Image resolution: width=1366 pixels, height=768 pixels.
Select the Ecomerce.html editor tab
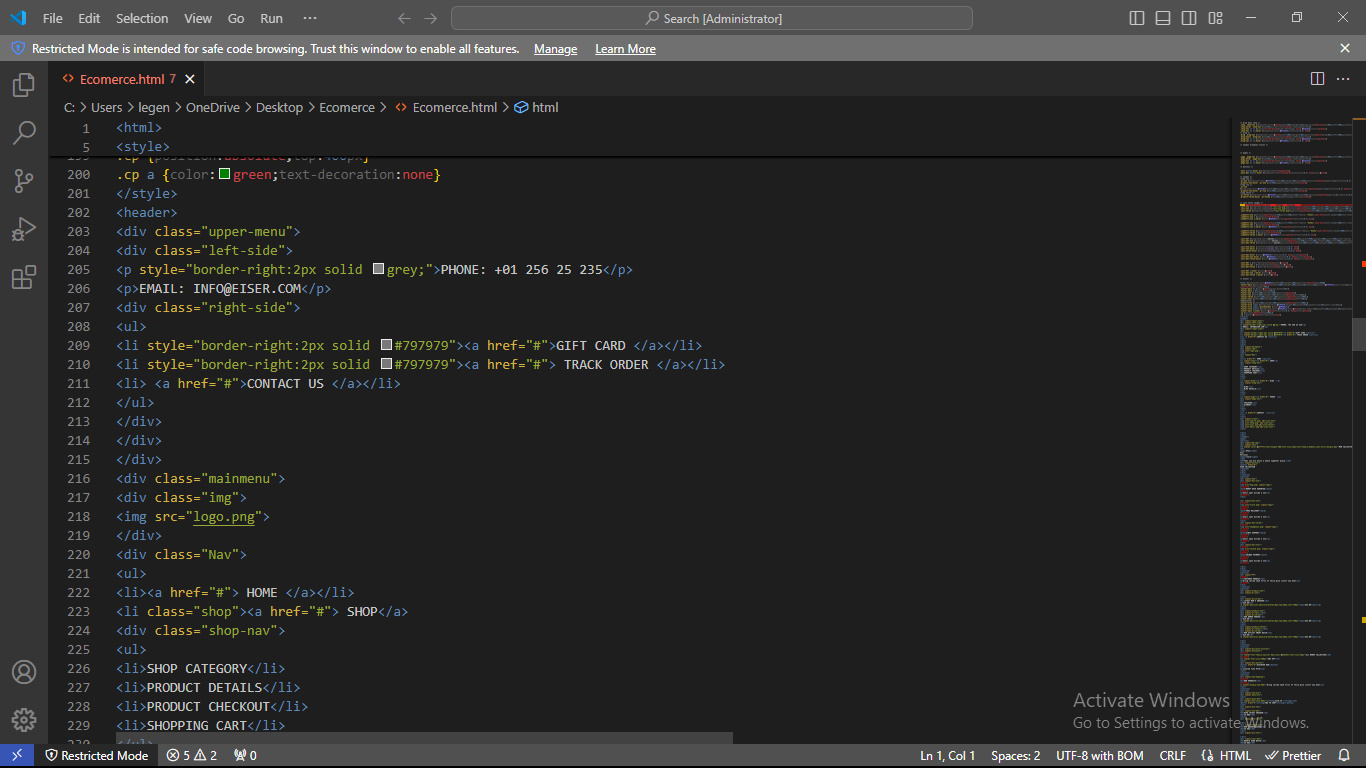click(x=120, y=78)
